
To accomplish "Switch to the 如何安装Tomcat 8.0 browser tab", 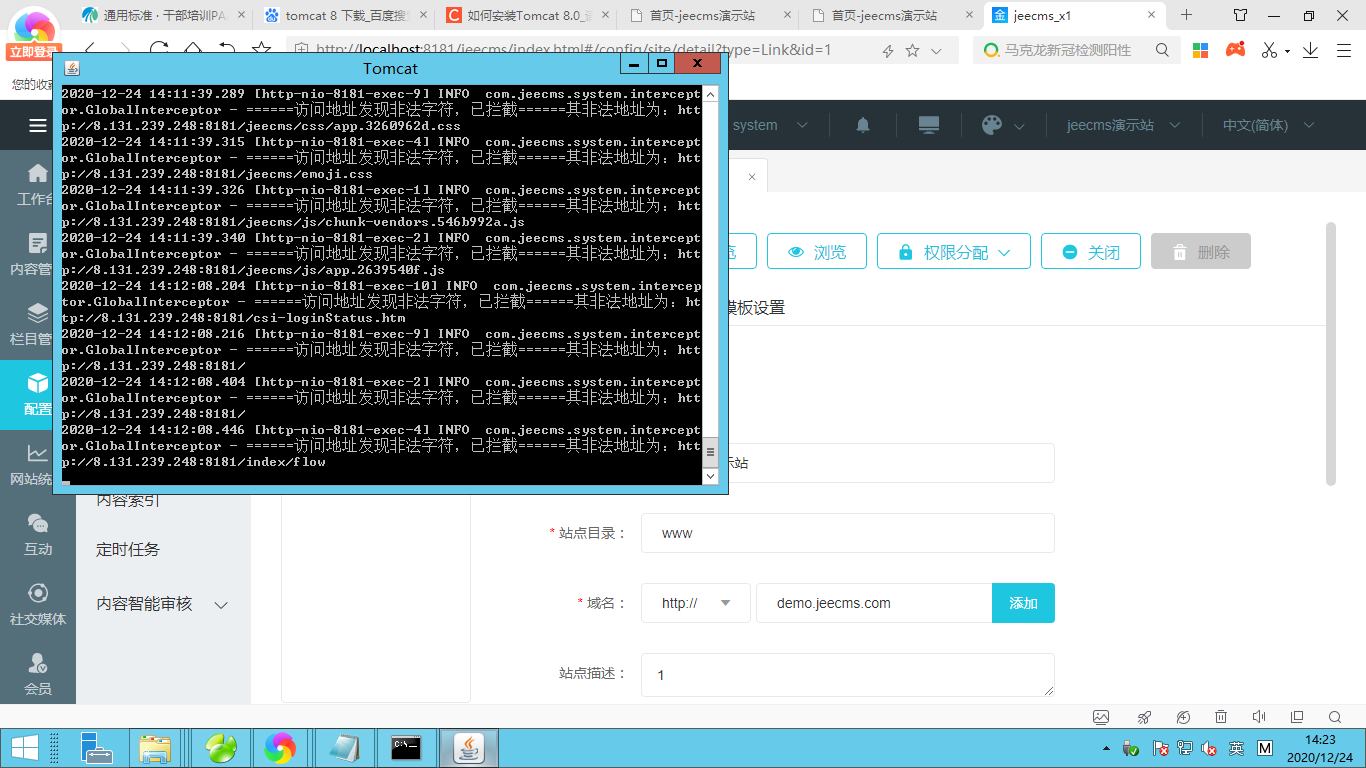I will point(526,15).
